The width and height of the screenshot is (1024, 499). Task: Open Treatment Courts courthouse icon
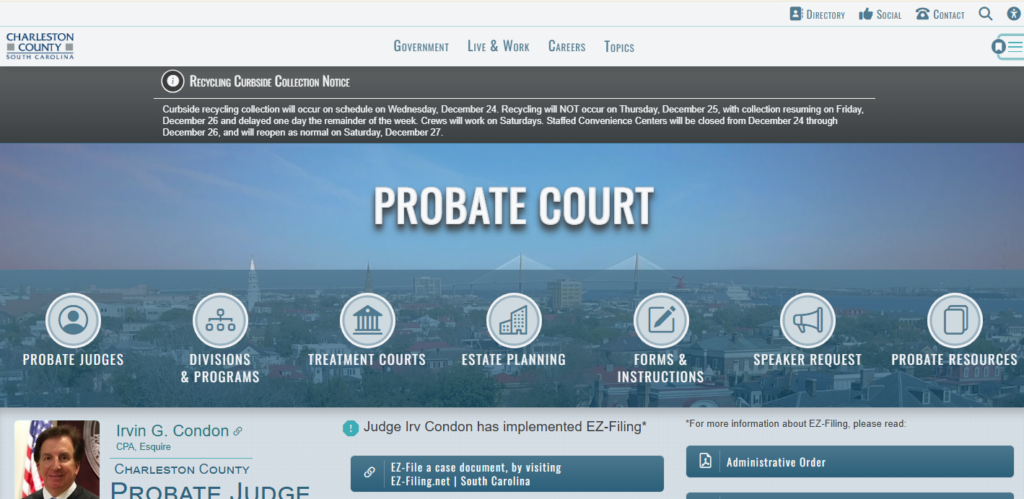(x=367, y=320)
